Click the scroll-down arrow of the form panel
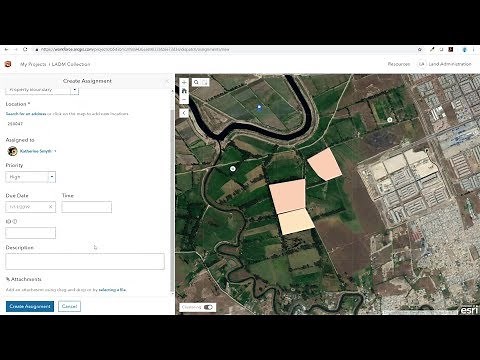 coord(172,293)
